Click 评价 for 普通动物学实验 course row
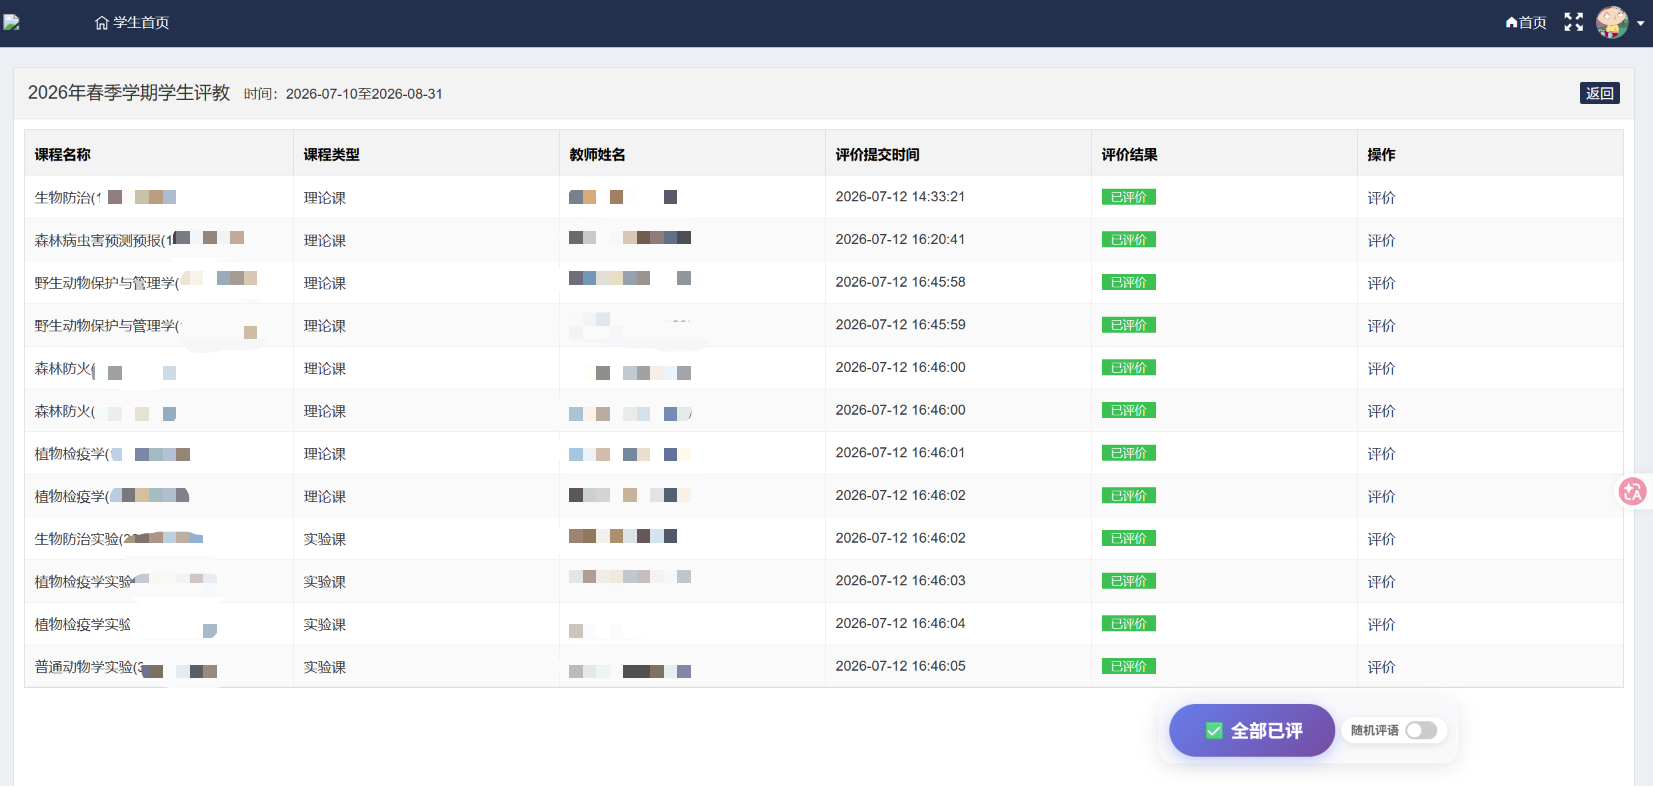The height and width of the screenshot is (787, 1653). click(x=1381, y=667)
